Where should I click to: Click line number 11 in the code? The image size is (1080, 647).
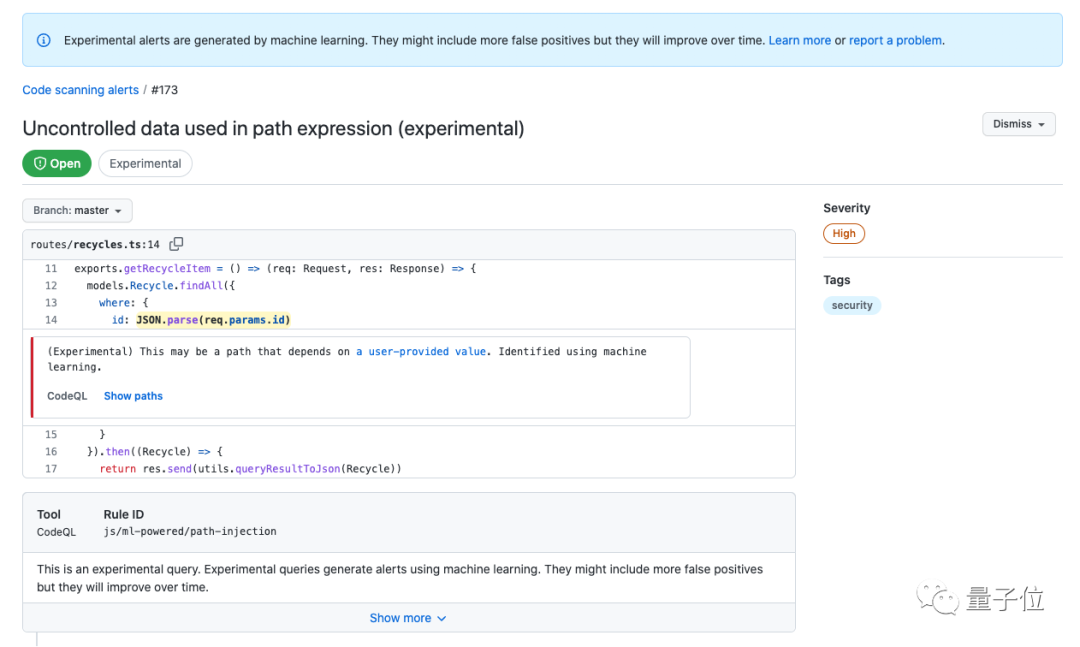coord(51,269)
